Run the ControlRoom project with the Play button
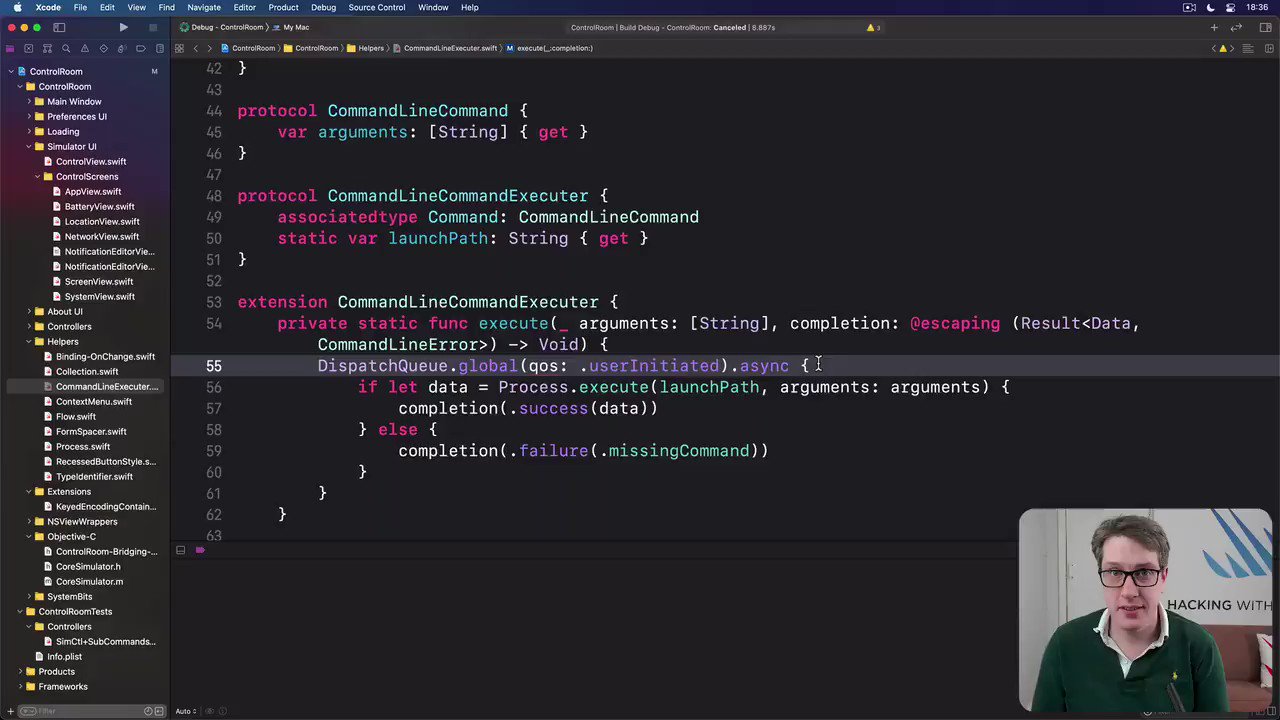The height and width of the screenshot is (720, 1280). click(123, 27)
